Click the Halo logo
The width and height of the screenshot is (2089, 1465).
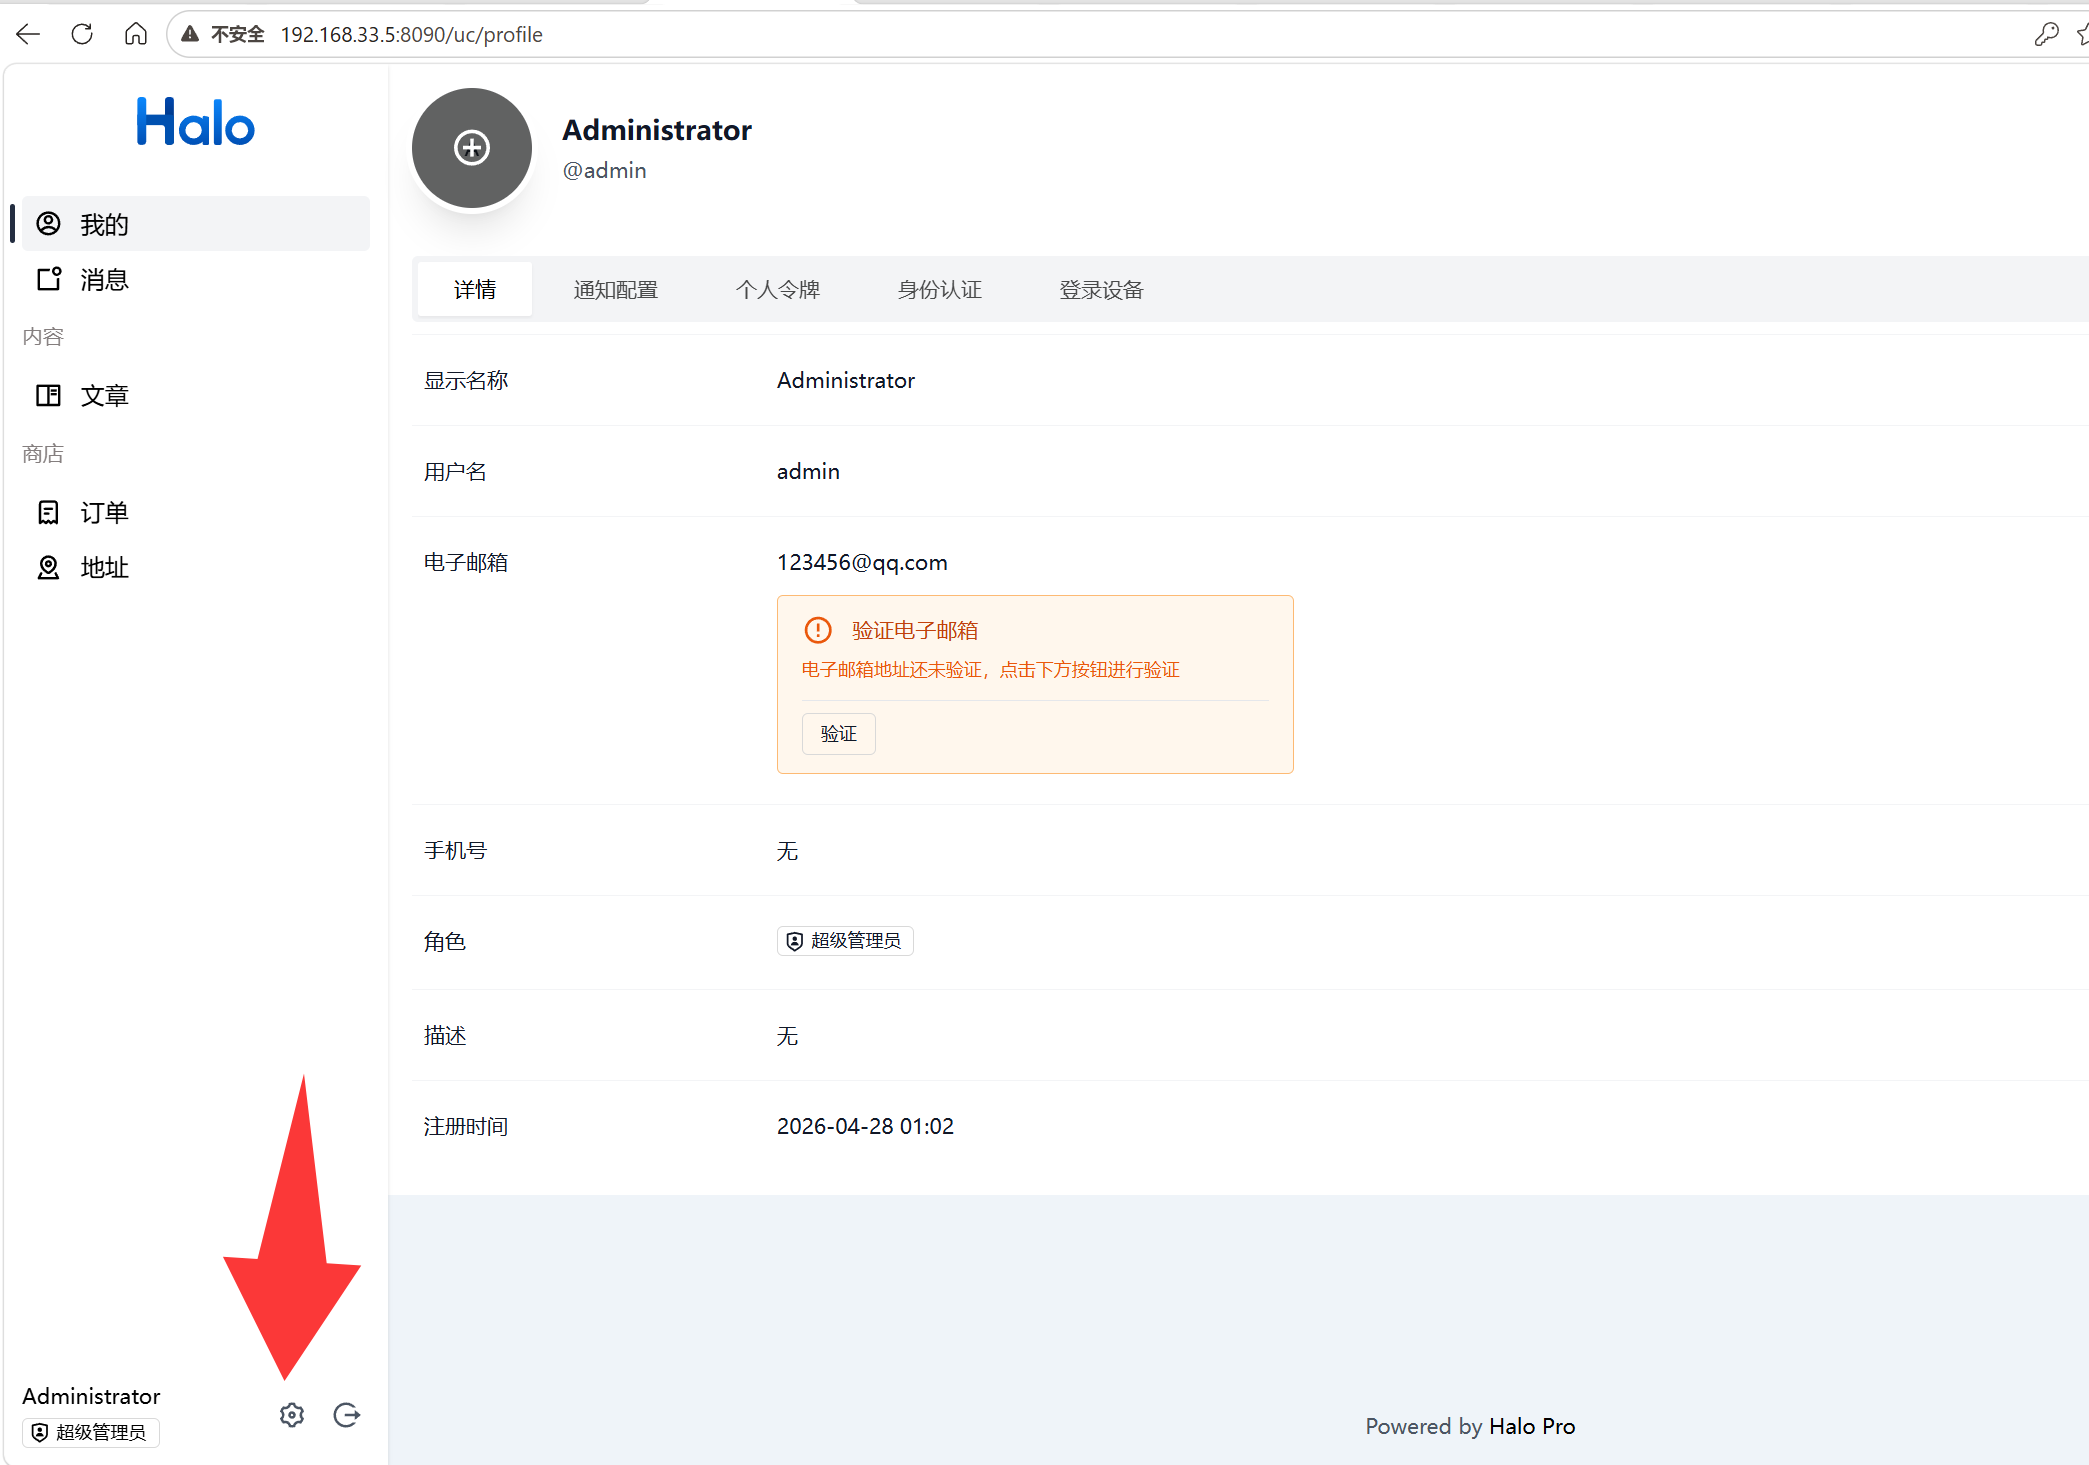tap(196, 123)
